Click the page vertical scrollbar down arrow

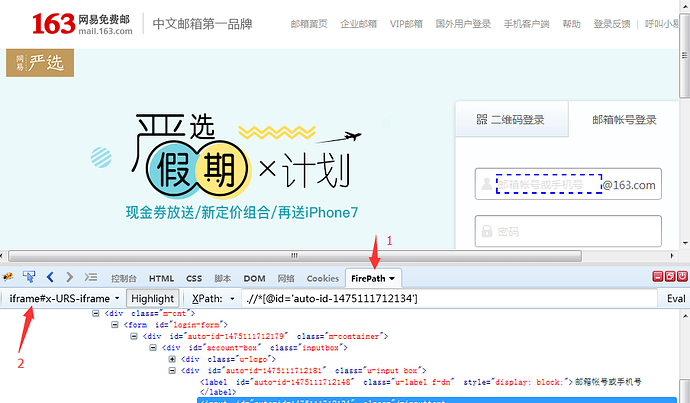point(685,242)
